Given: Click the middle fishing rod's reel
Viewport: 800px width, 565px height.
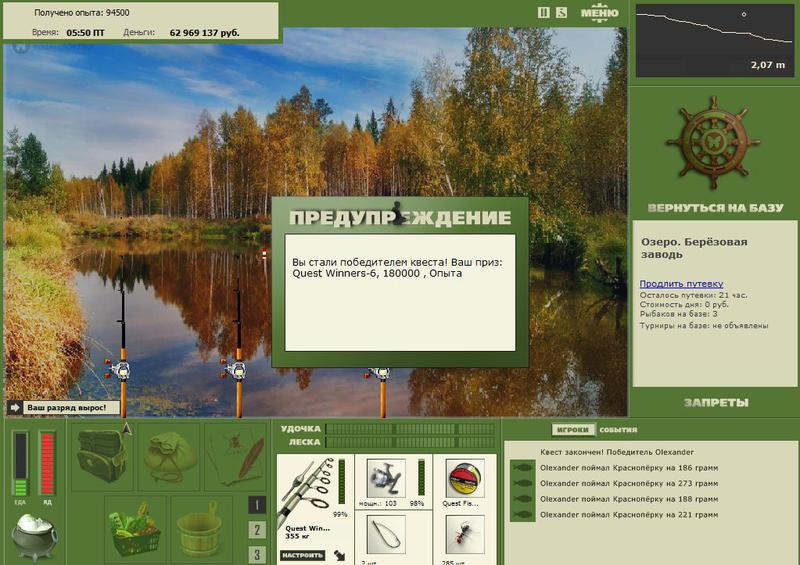Looking at the screenshot, I should [x=234, y=370].
